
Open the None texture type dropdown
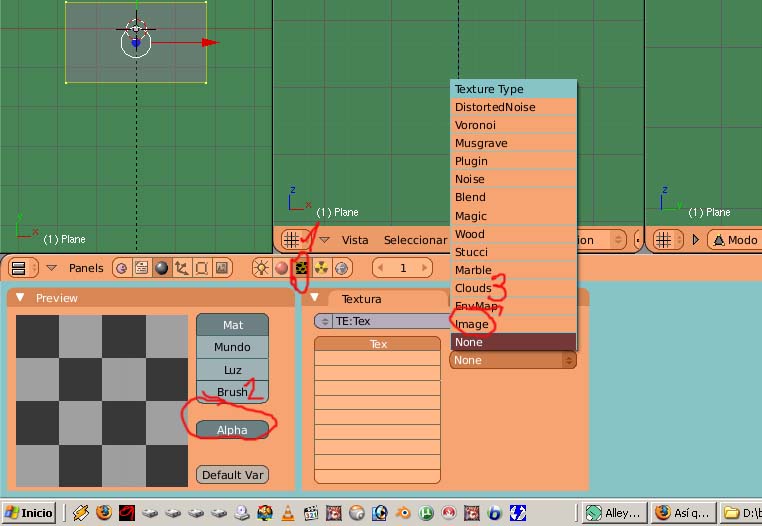513,360
